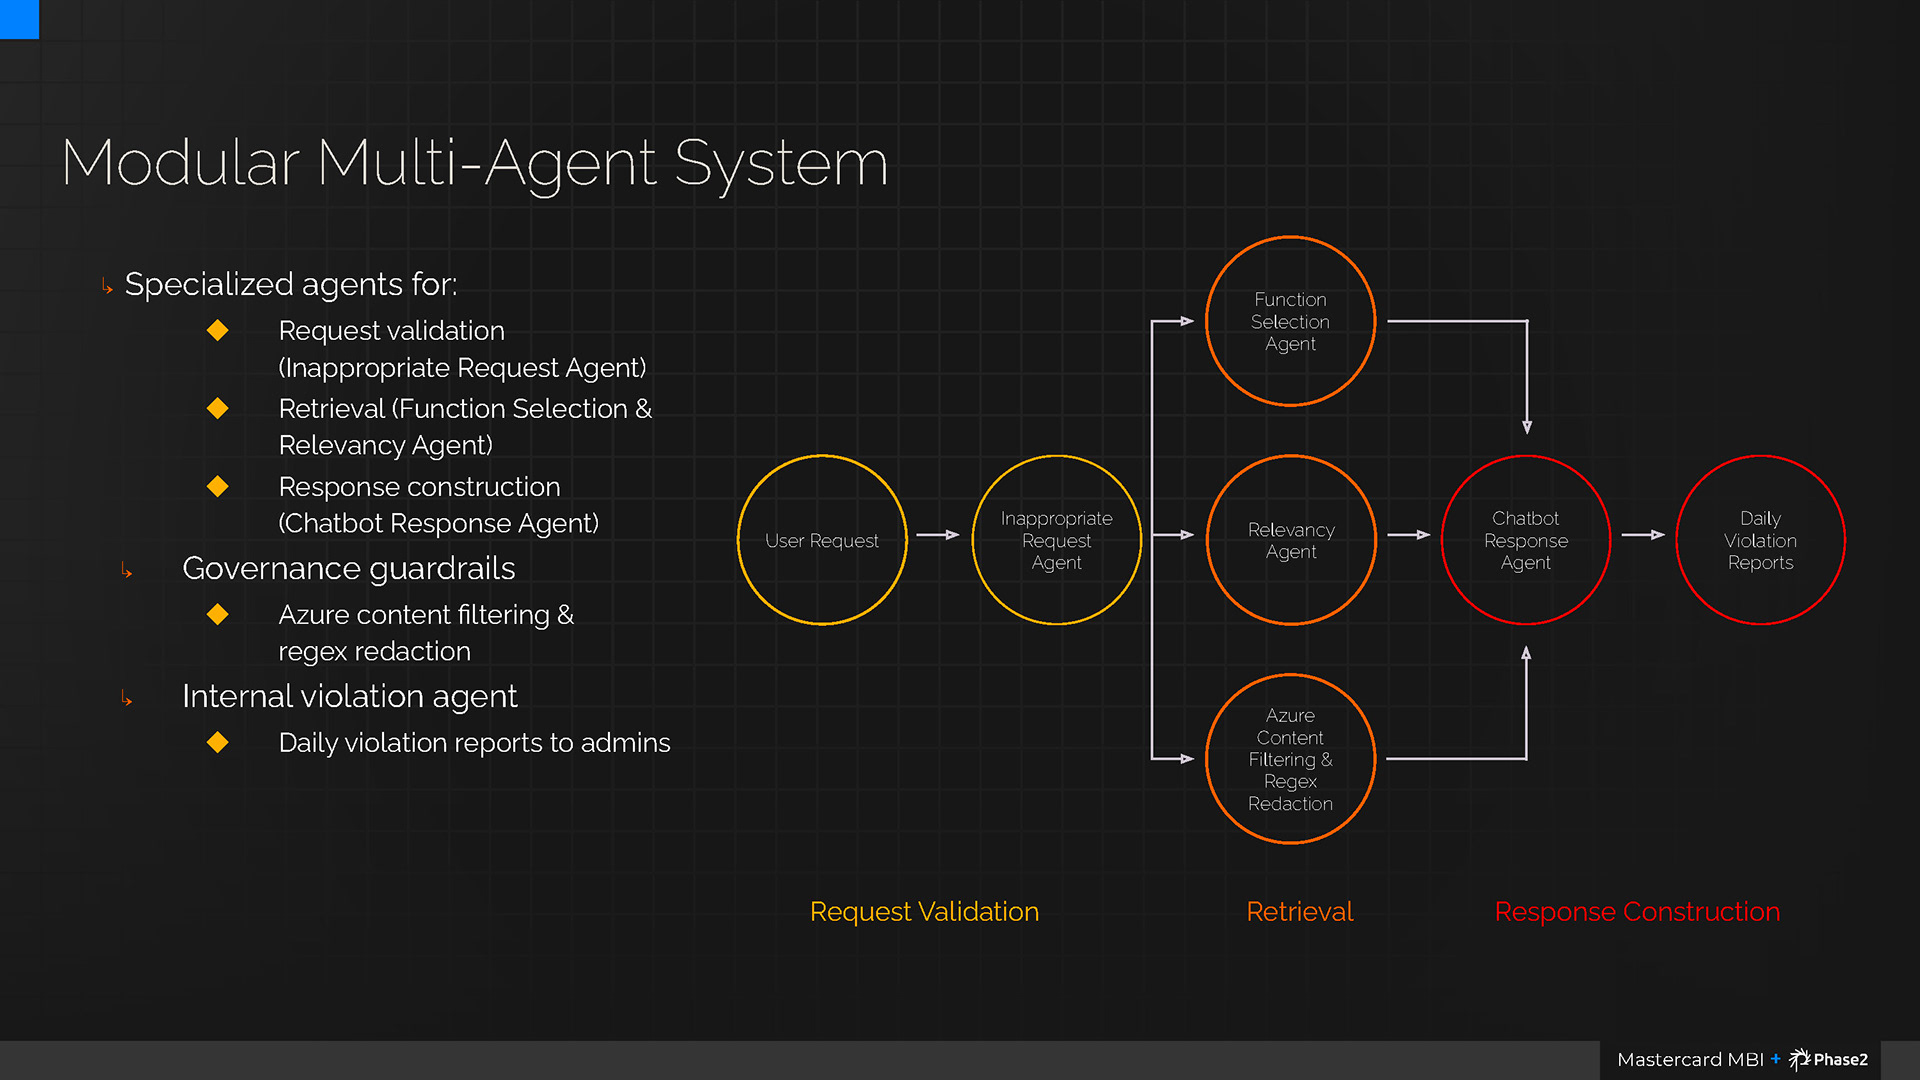Click the Governance guardrails bullet arrow
Image resolution: width=1920 pixels, height=1080 pixels.
pyautogui.click(x=126, y=570)
